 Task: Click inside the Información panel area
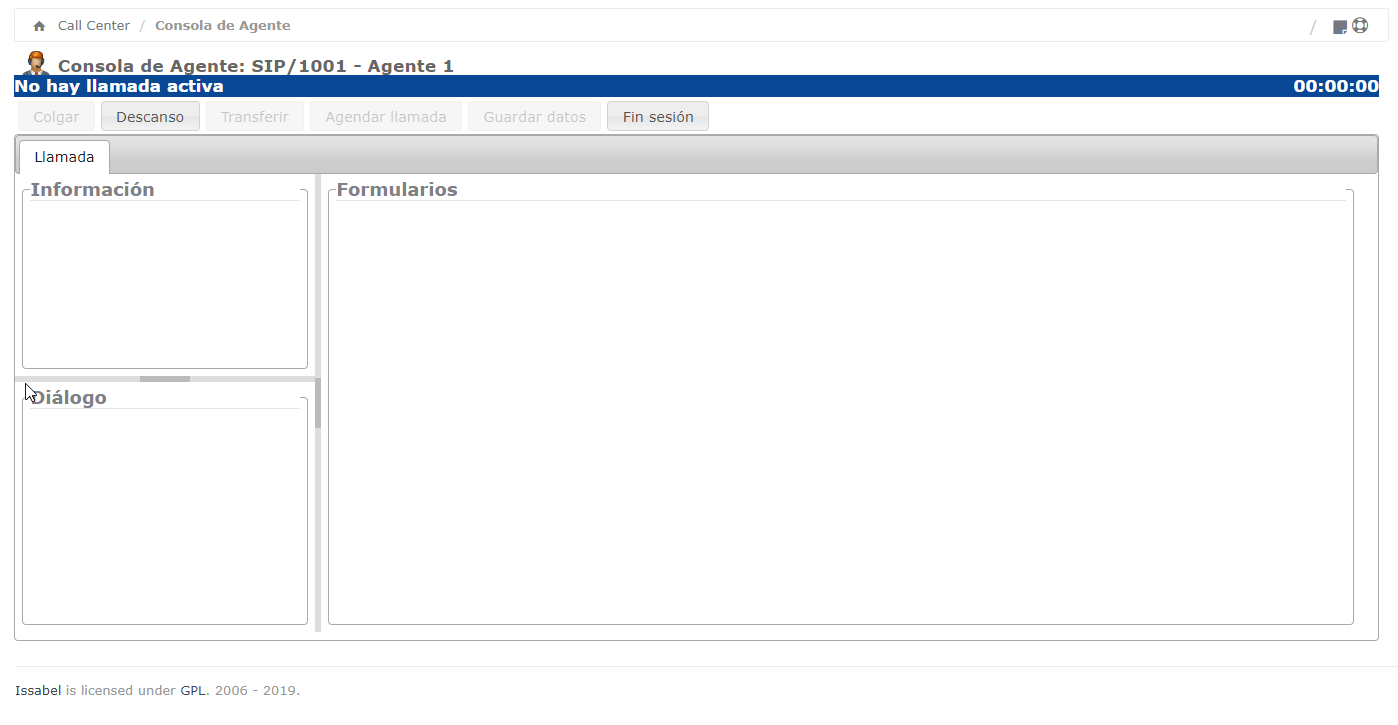click(x=165, y=283)
